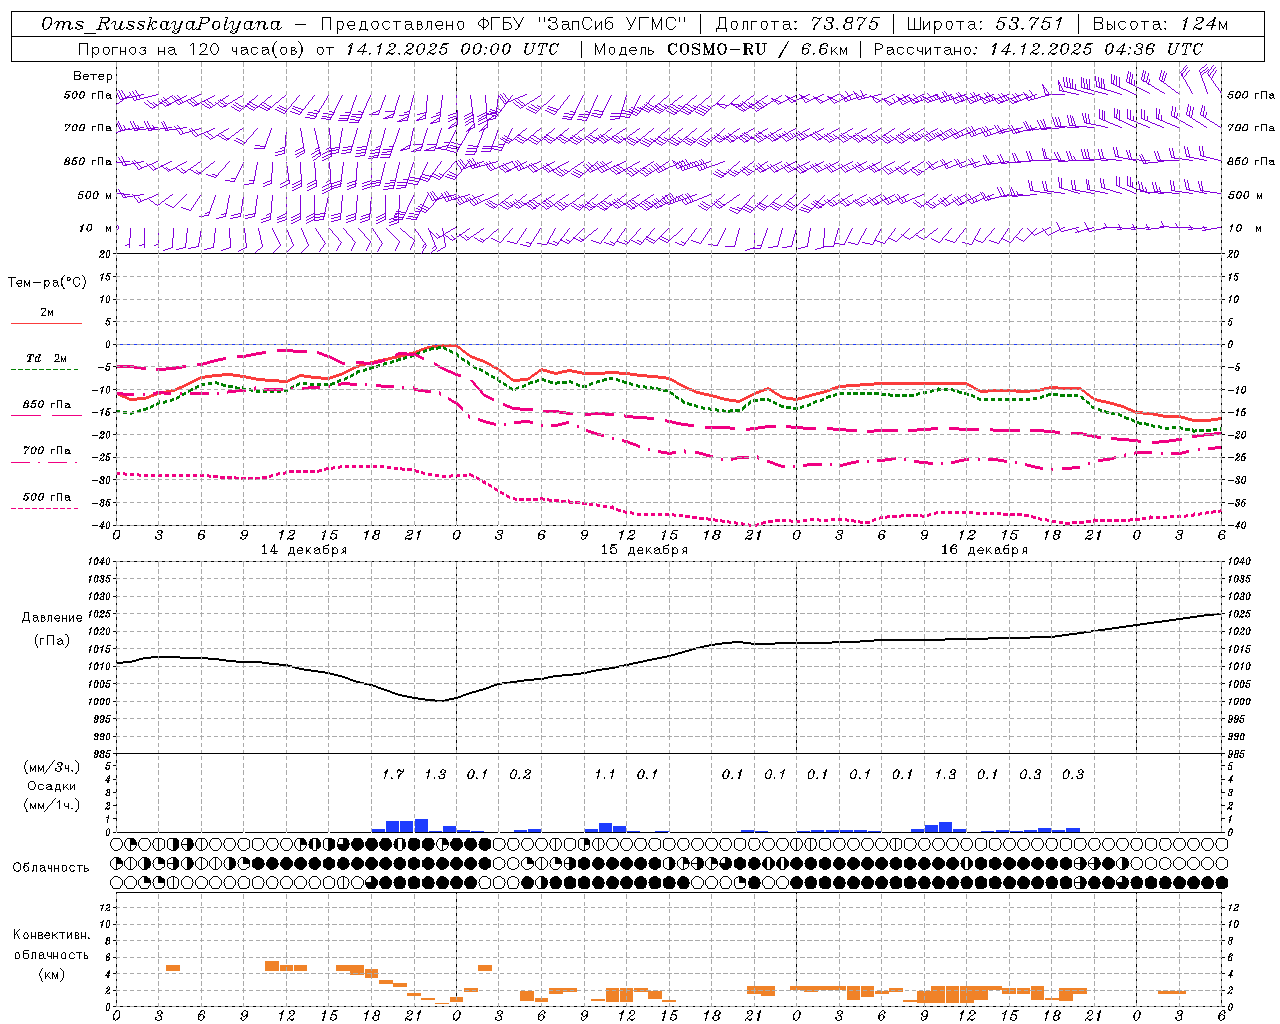Select the (мм/3ч.) precipitation unit label
This screenshot has width=1280, height=1024.
coord(51,767)
